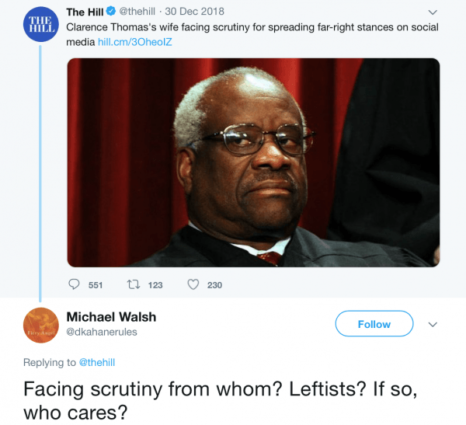Follow Michael Walsh
Viewport: 466px width, 425px height.
[x=374, y=324]
